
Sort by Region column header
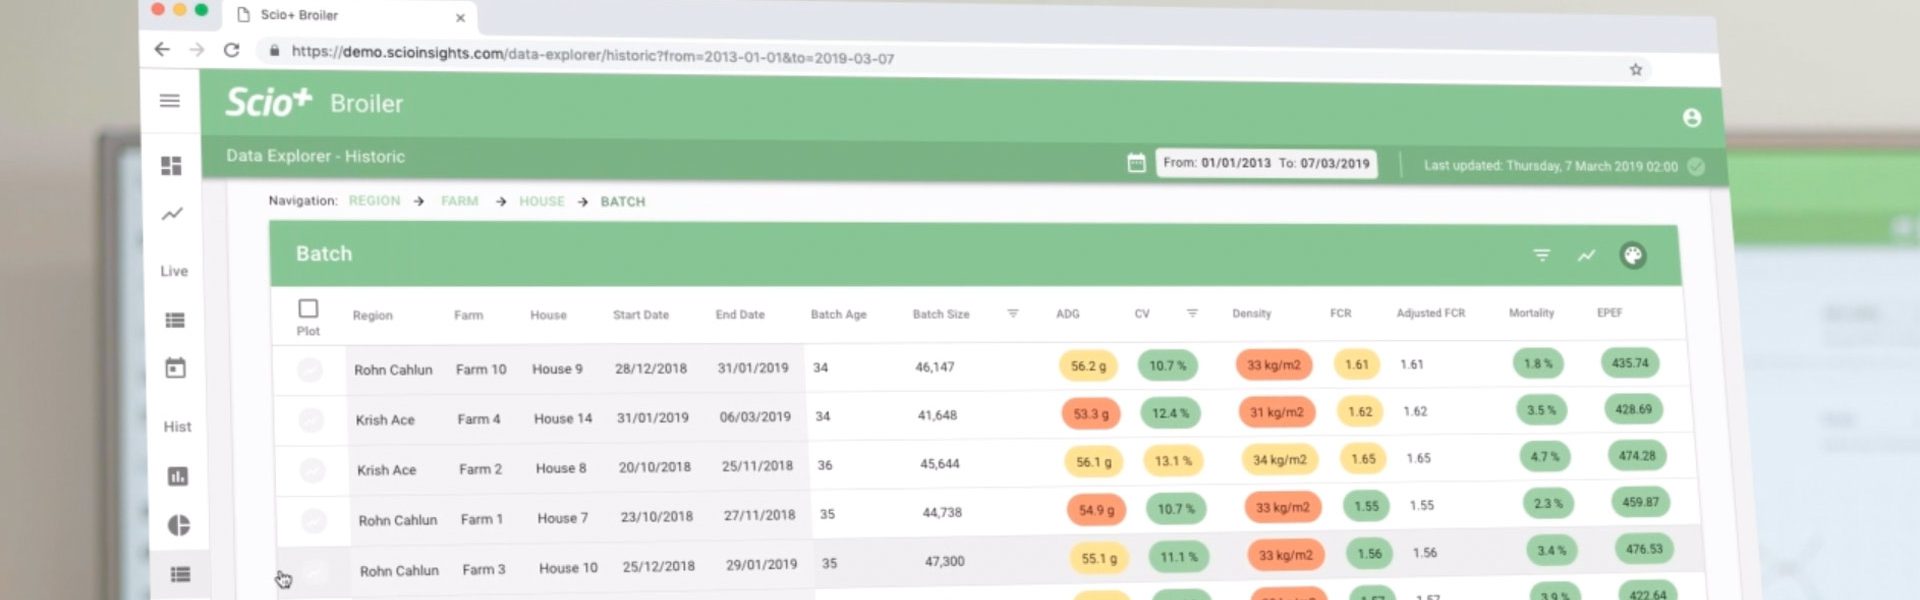click(x=372, y=315)
